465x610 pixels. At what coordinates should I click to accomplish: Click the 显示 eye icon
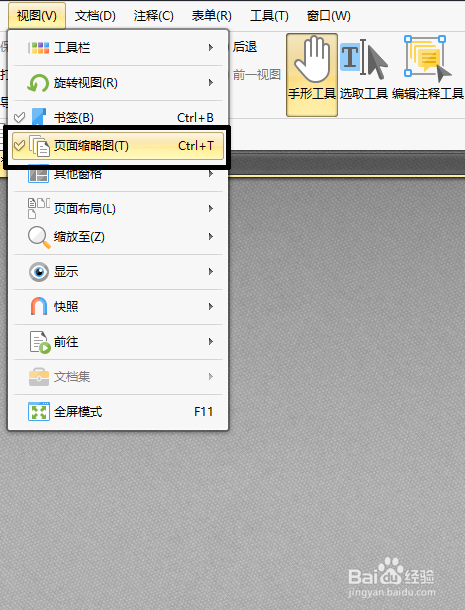click(x=39, y=272)
